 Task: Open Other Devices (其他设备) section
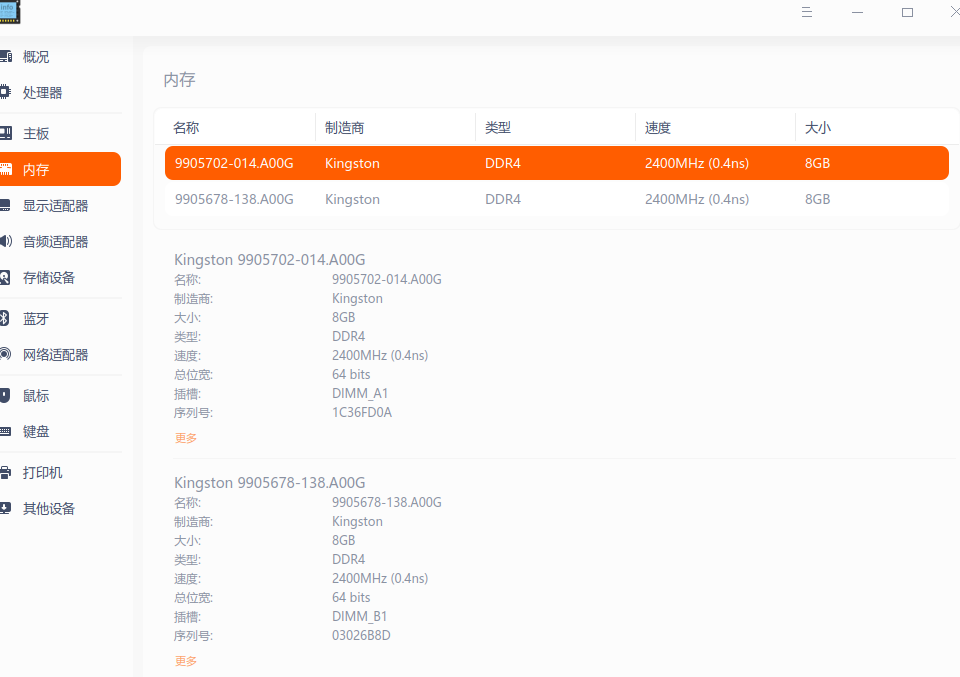click(49, 509)
